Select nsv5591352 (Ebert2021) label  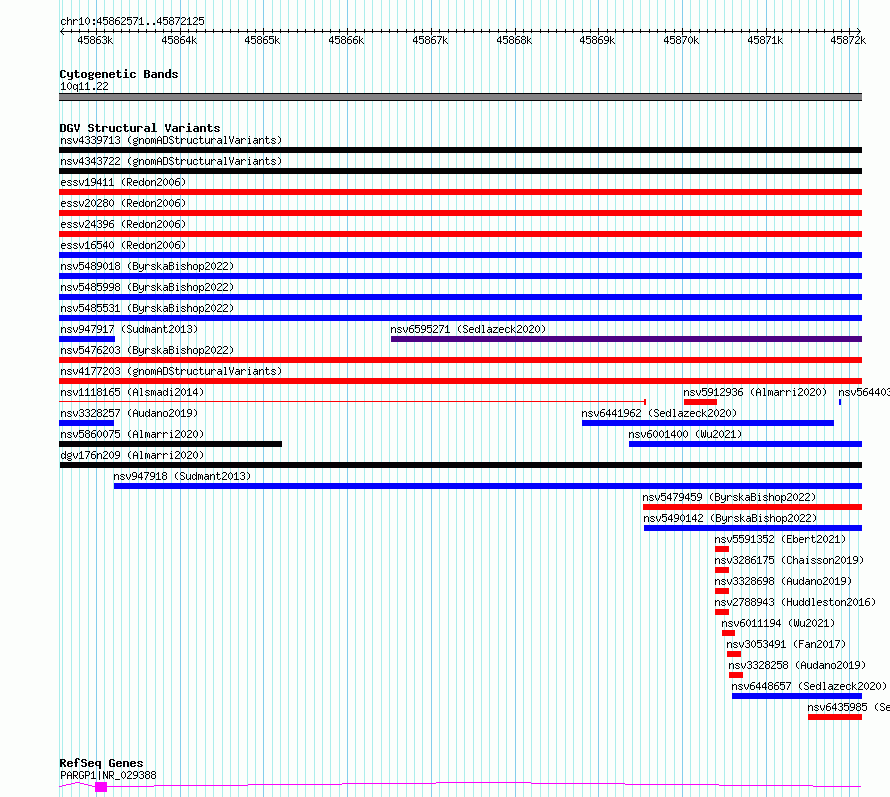(x=780, y=539)
